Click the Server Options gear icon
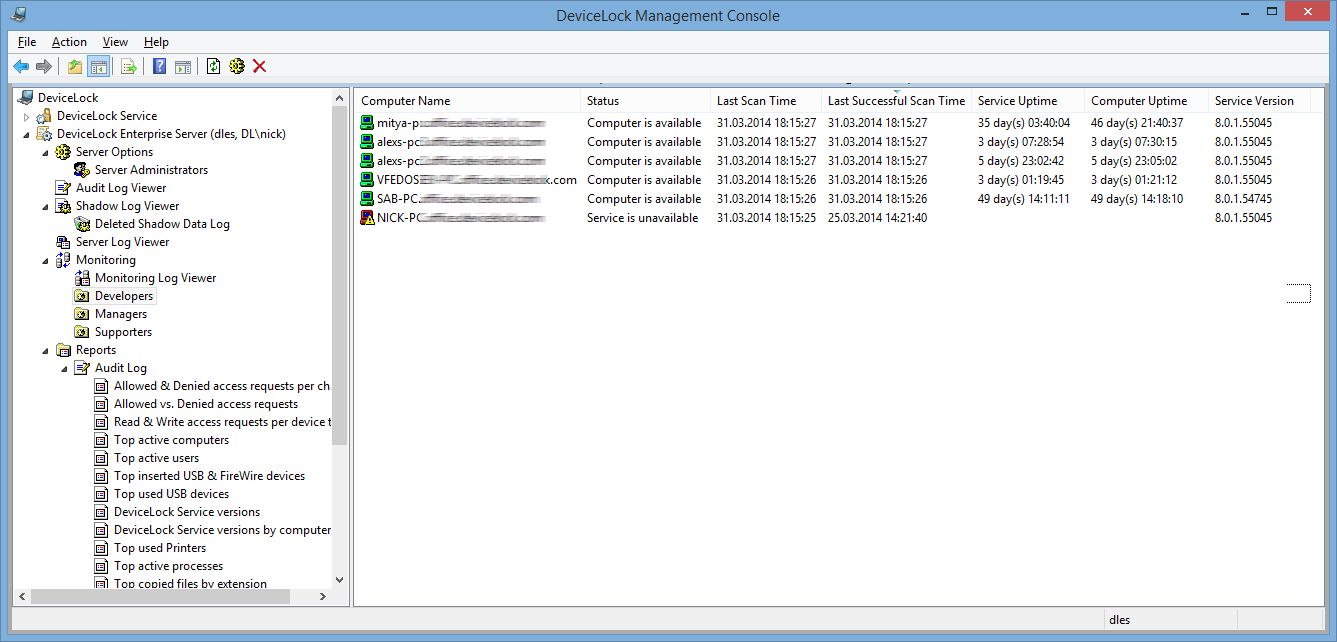The width and height of the screenshot is (1337, 642). (x=63, y=152)
